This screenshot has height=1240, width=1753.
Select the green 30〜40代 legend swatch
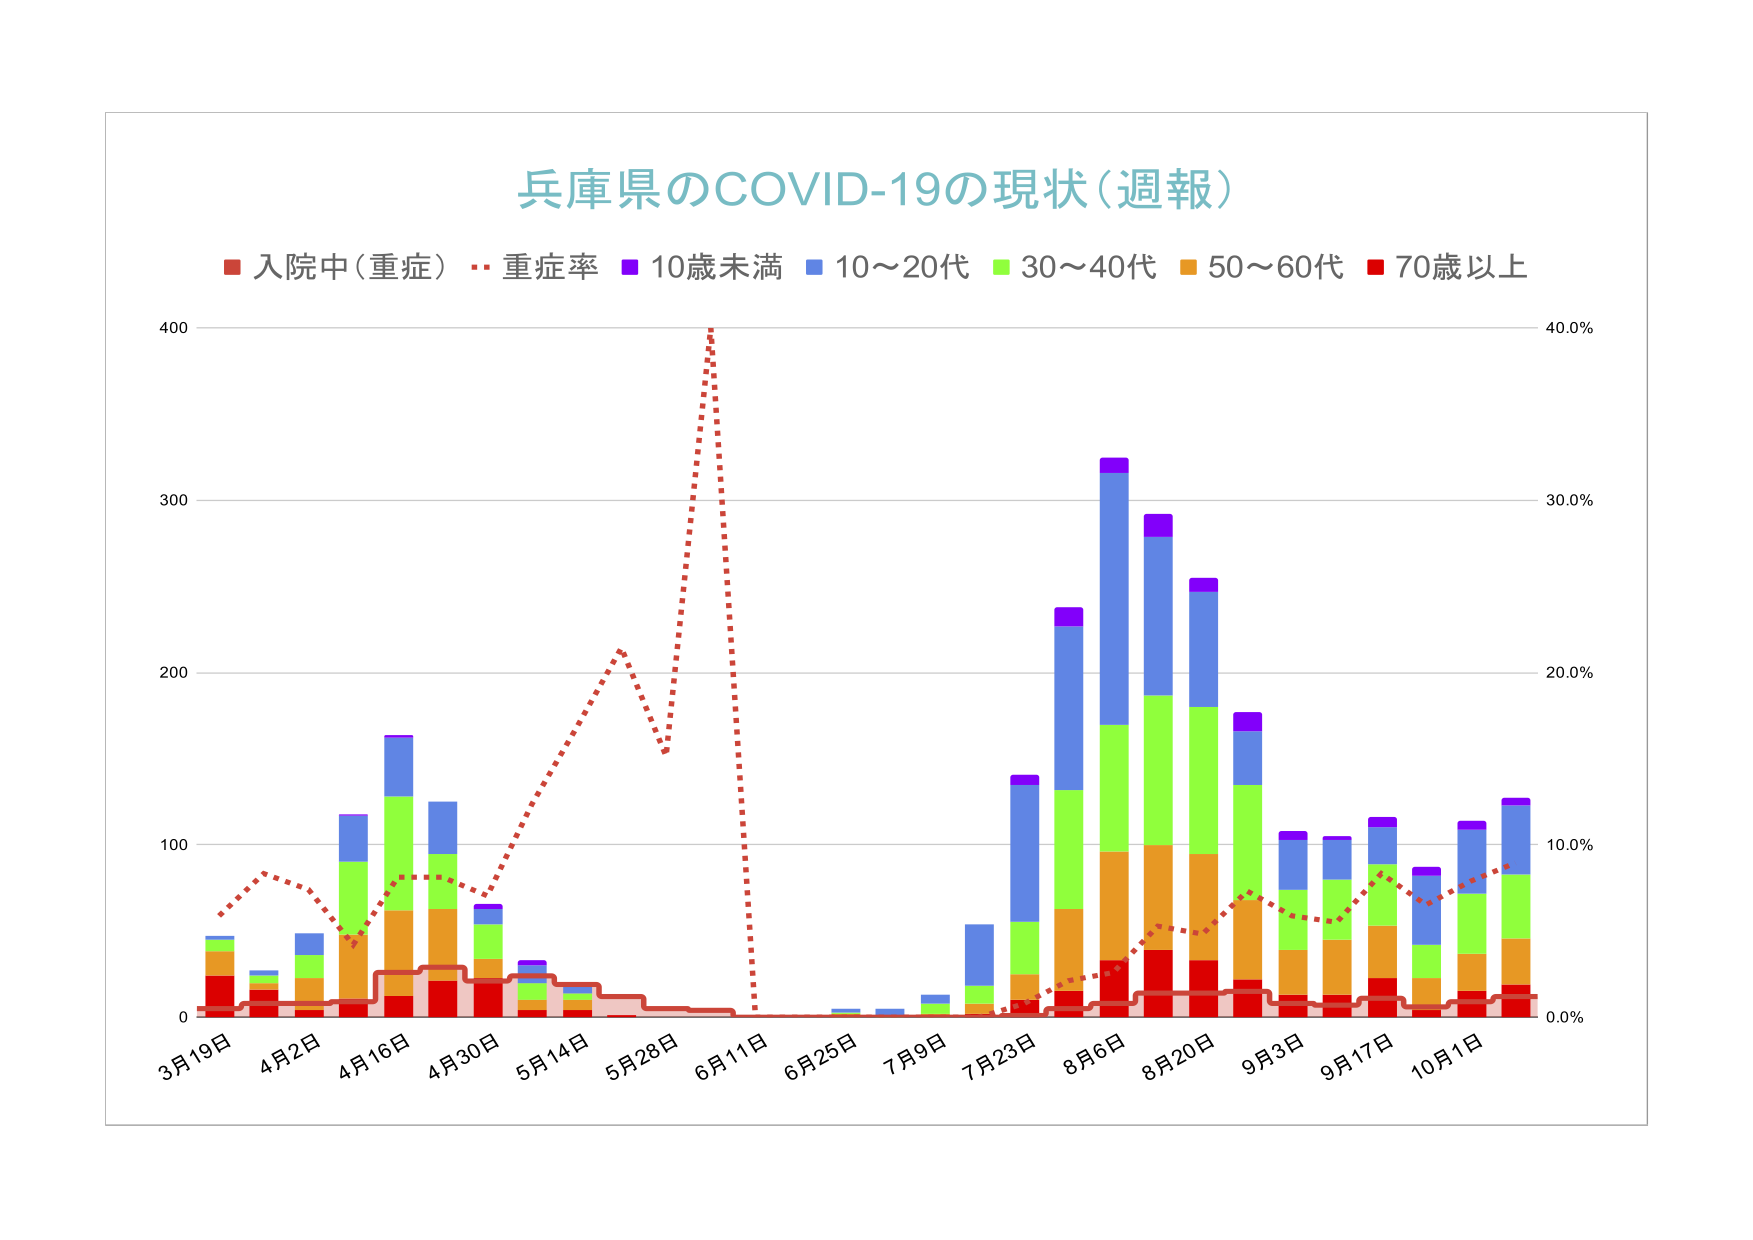pos(1001,268)
